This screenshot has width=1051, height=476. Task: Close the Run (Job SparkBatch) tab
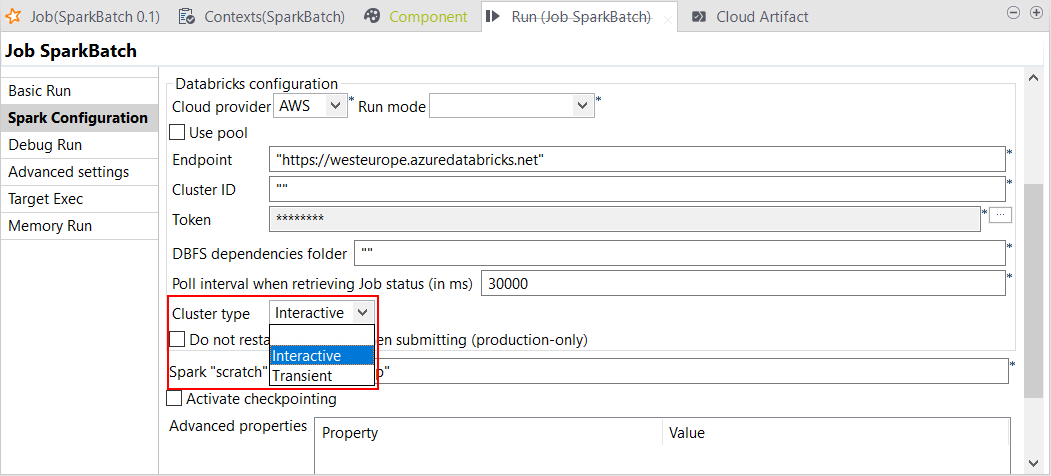(x=668, y=19)
